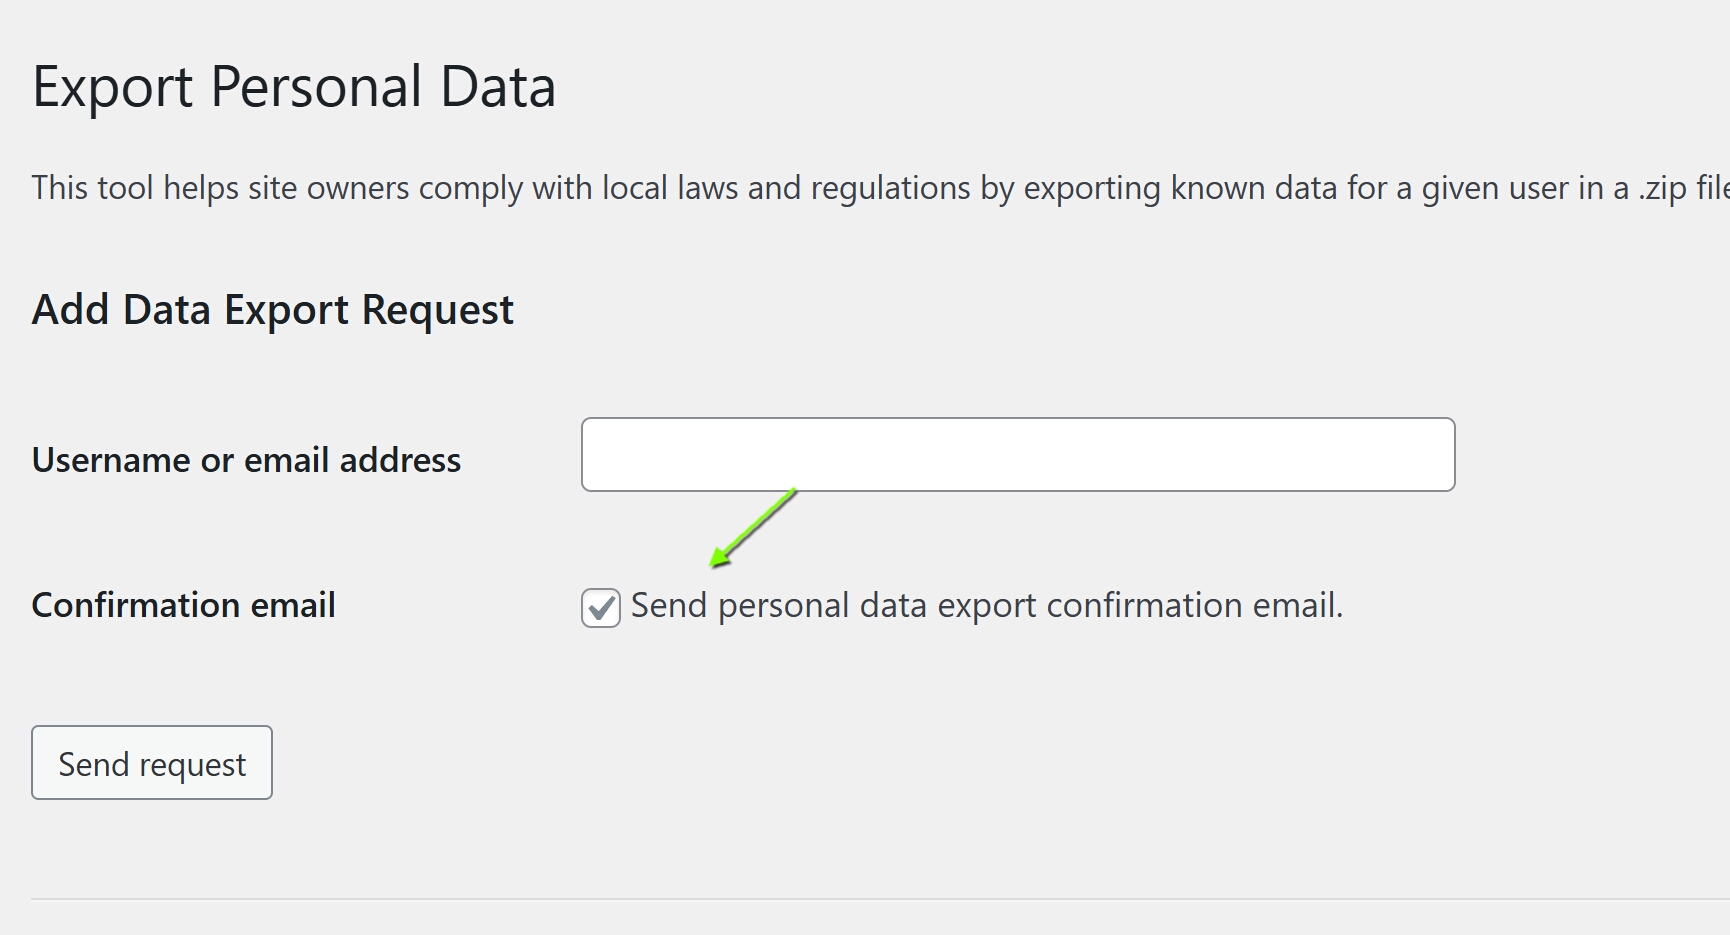Click the green arrow annotation
Image resolution: width=1730 pixels, height=935 pixels.
[x=753, y=528]
